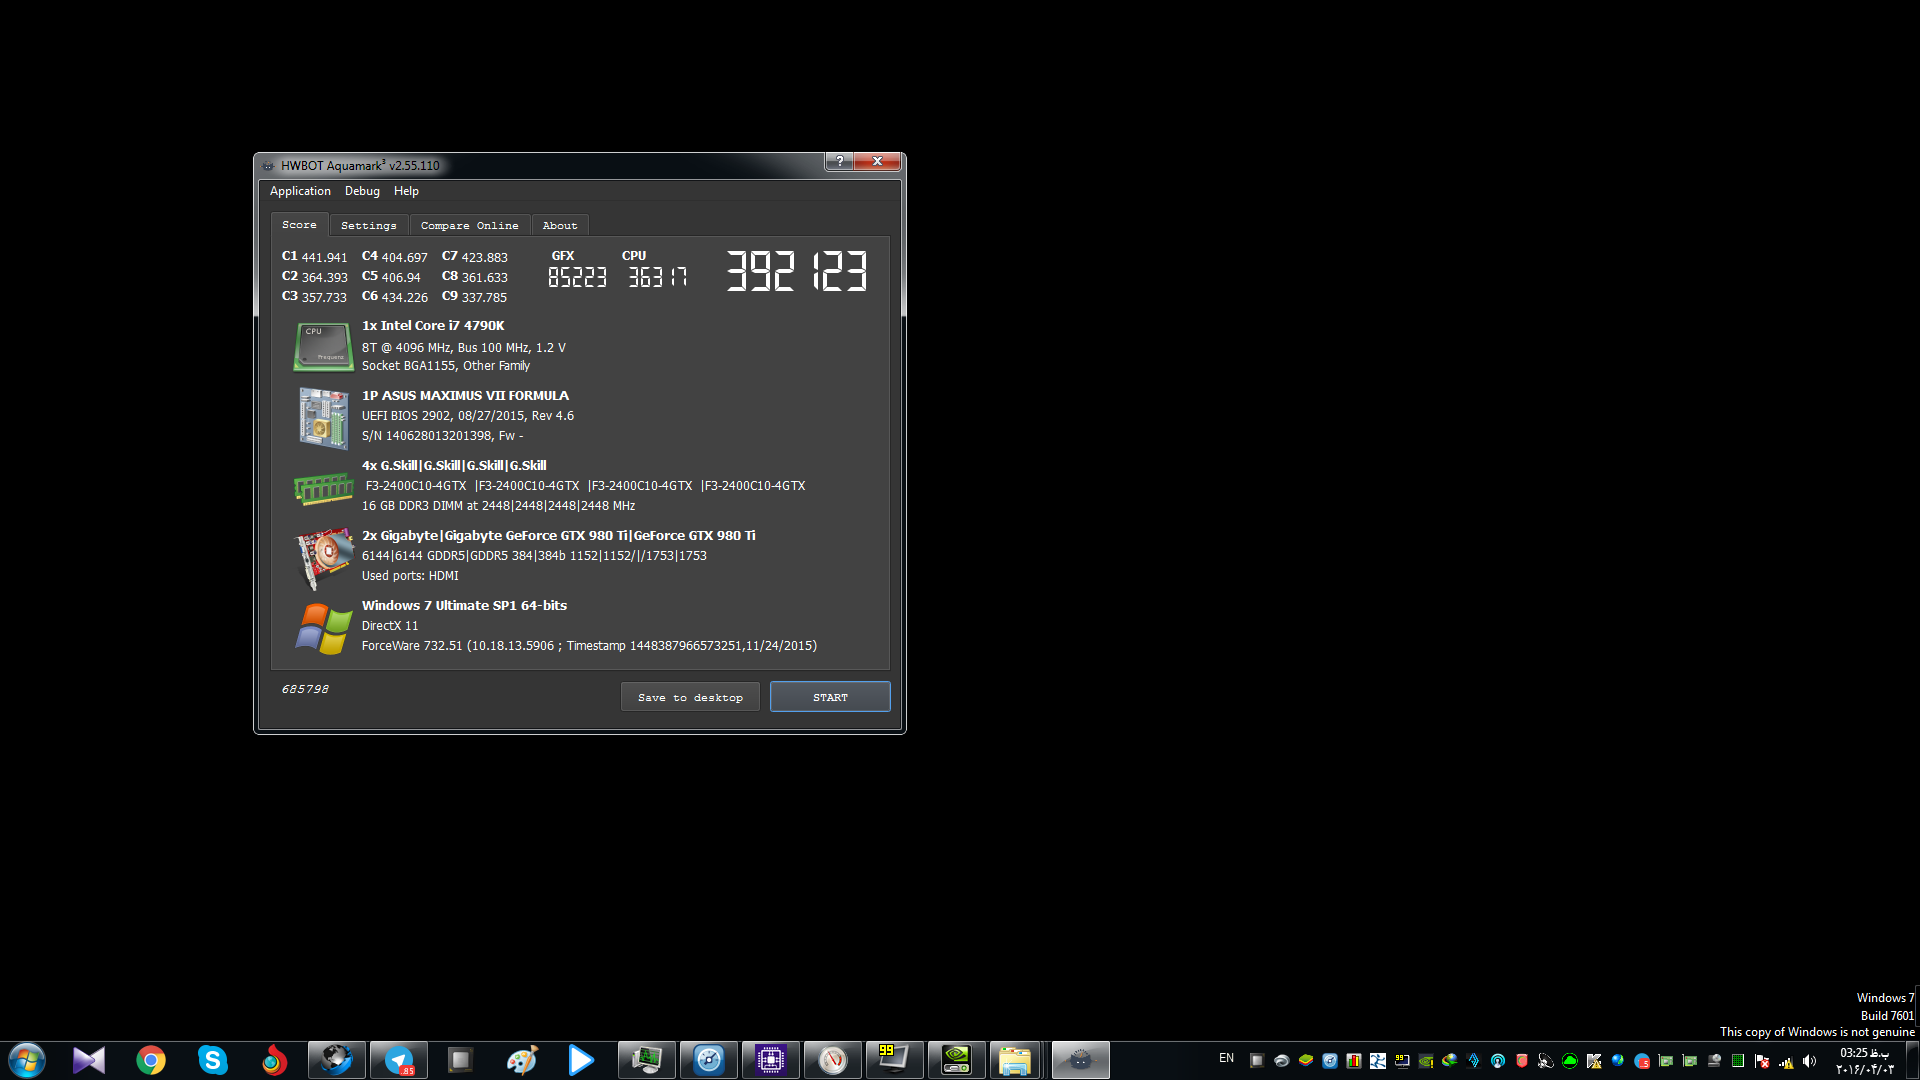Click the START benchmark button
Viewport: 1920px width, 1080px height.
830,697
